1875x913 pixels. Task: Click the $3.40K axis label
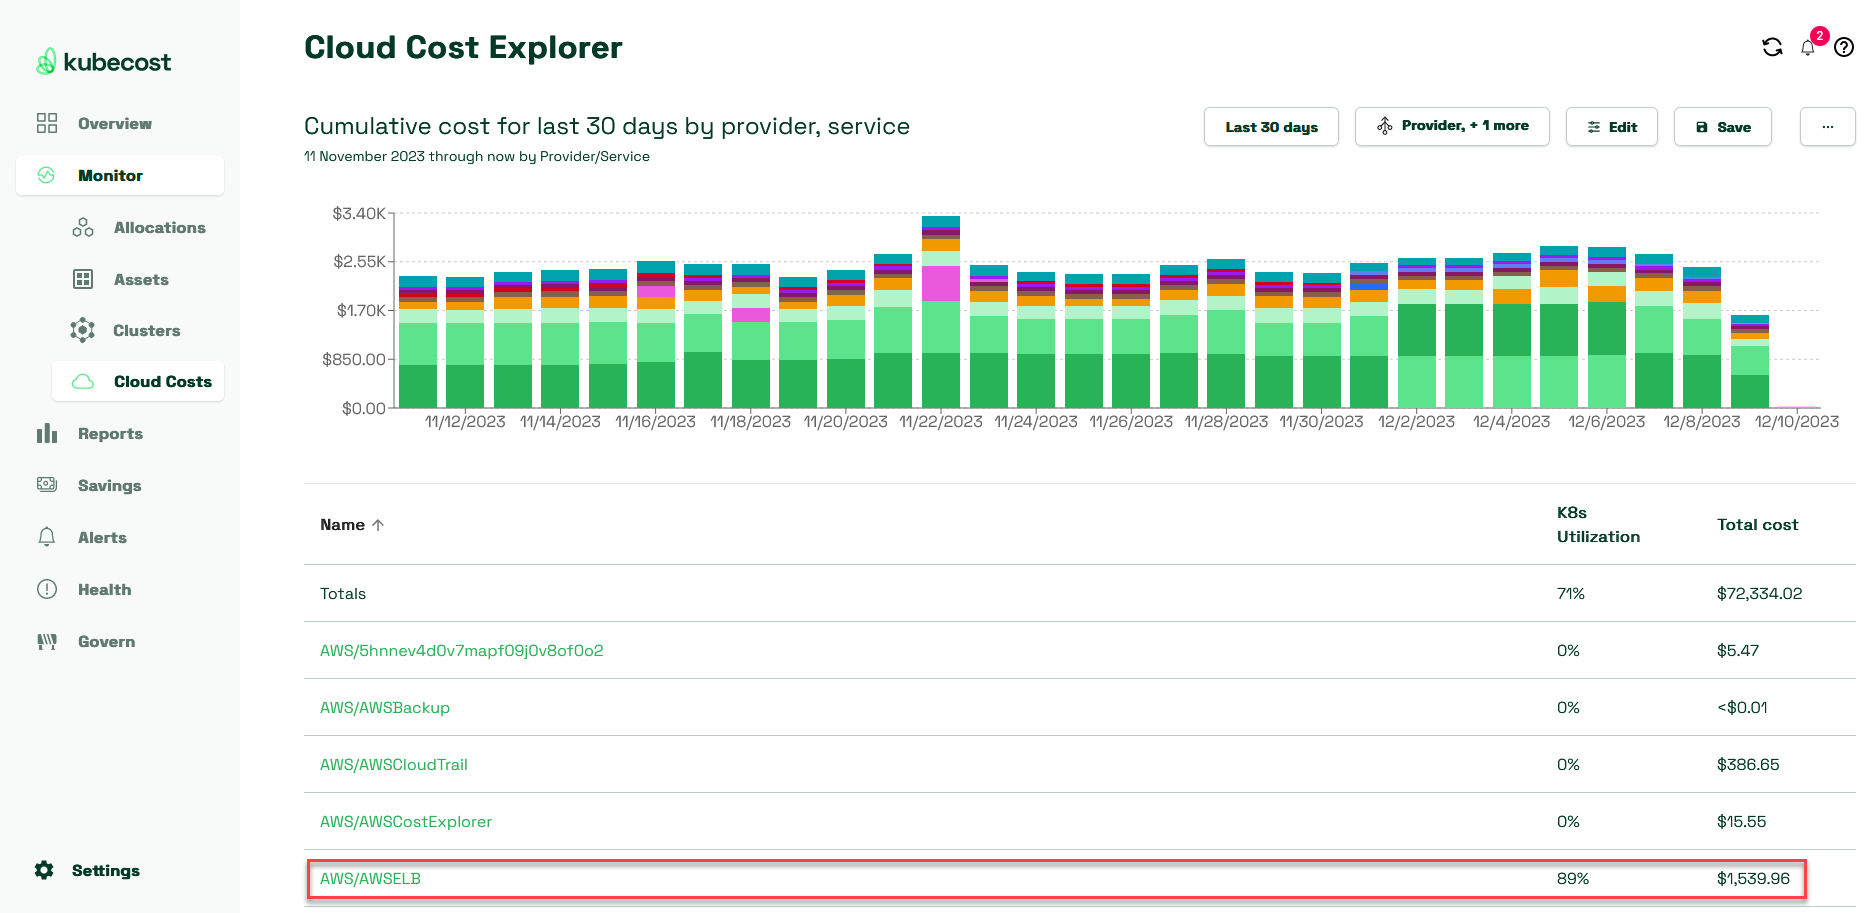(x=358, y=213)
